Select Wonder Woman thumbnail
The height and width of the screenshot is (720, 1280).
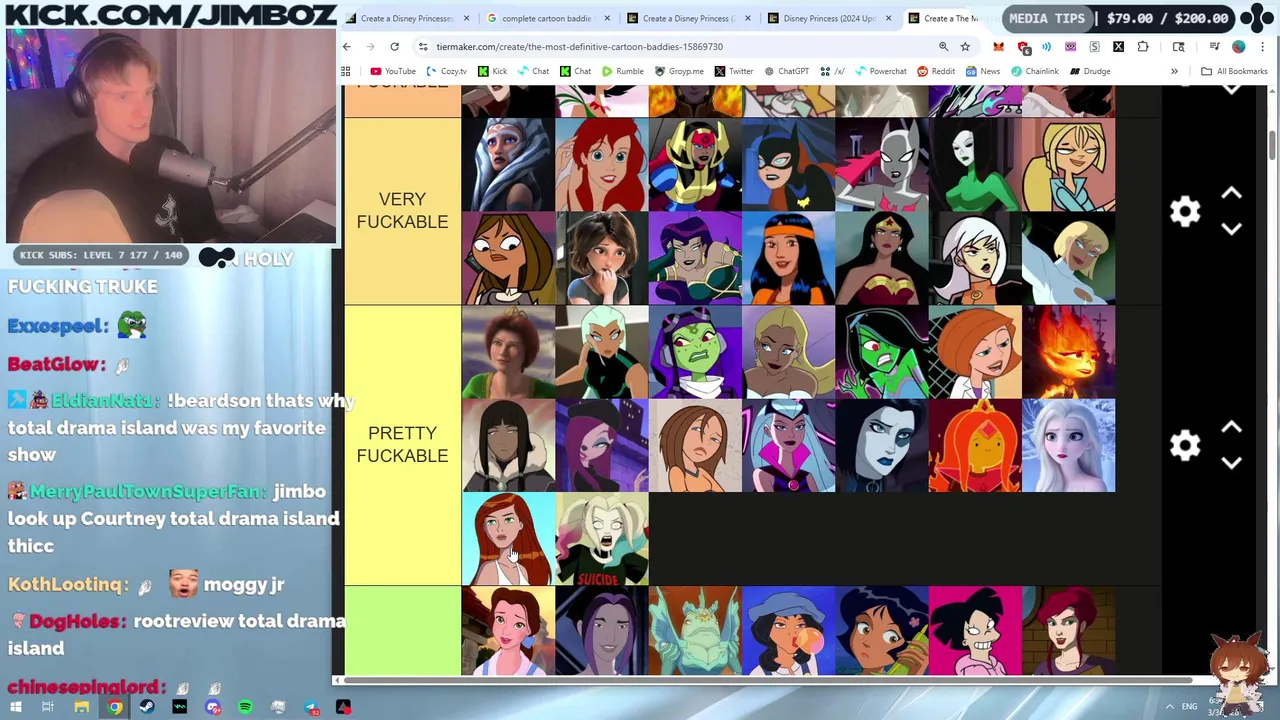click(882, 258)
